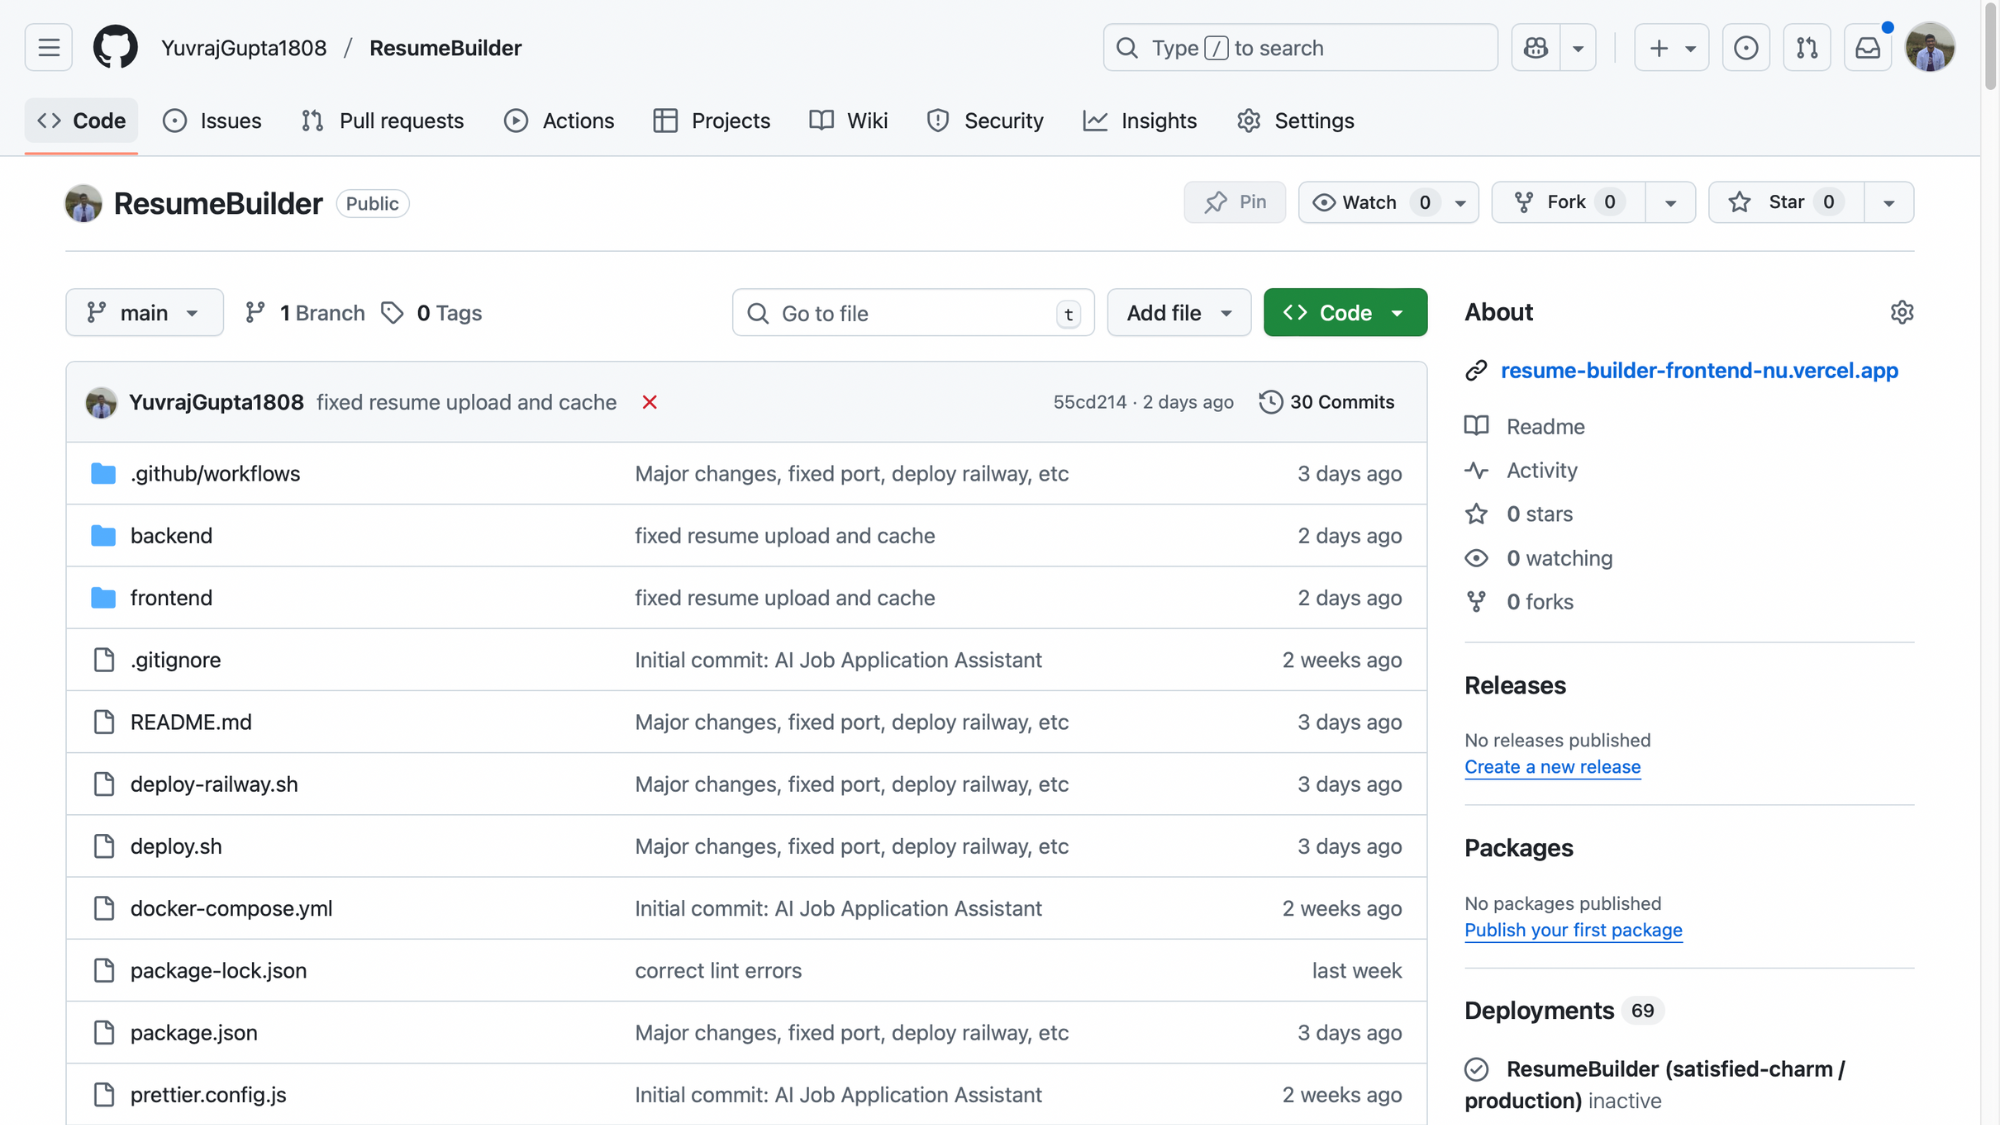Open the create new plus menu
The image size is (2000, 1125).
(1671, 48)
